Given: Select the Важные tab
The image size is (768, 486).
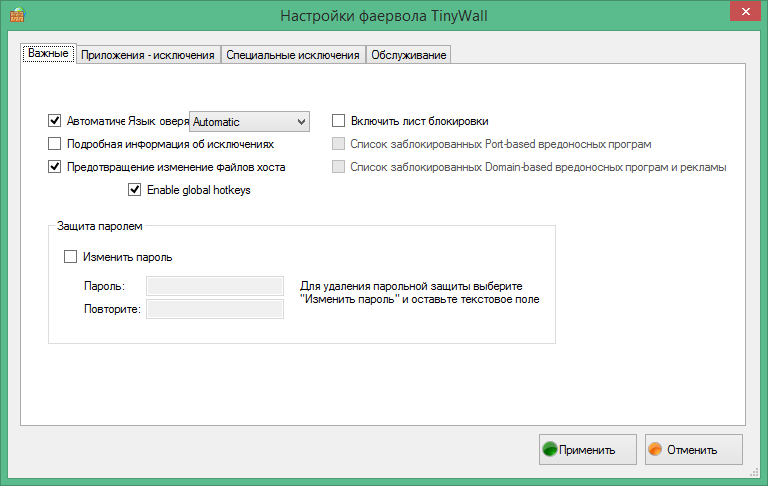Looking at the screenshot, I should 48,53.
